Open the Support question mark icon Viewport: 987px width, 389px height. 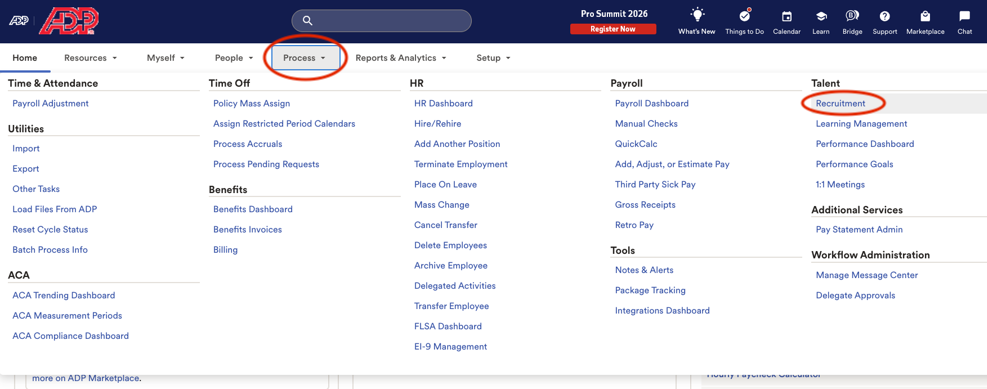(884, 16)
